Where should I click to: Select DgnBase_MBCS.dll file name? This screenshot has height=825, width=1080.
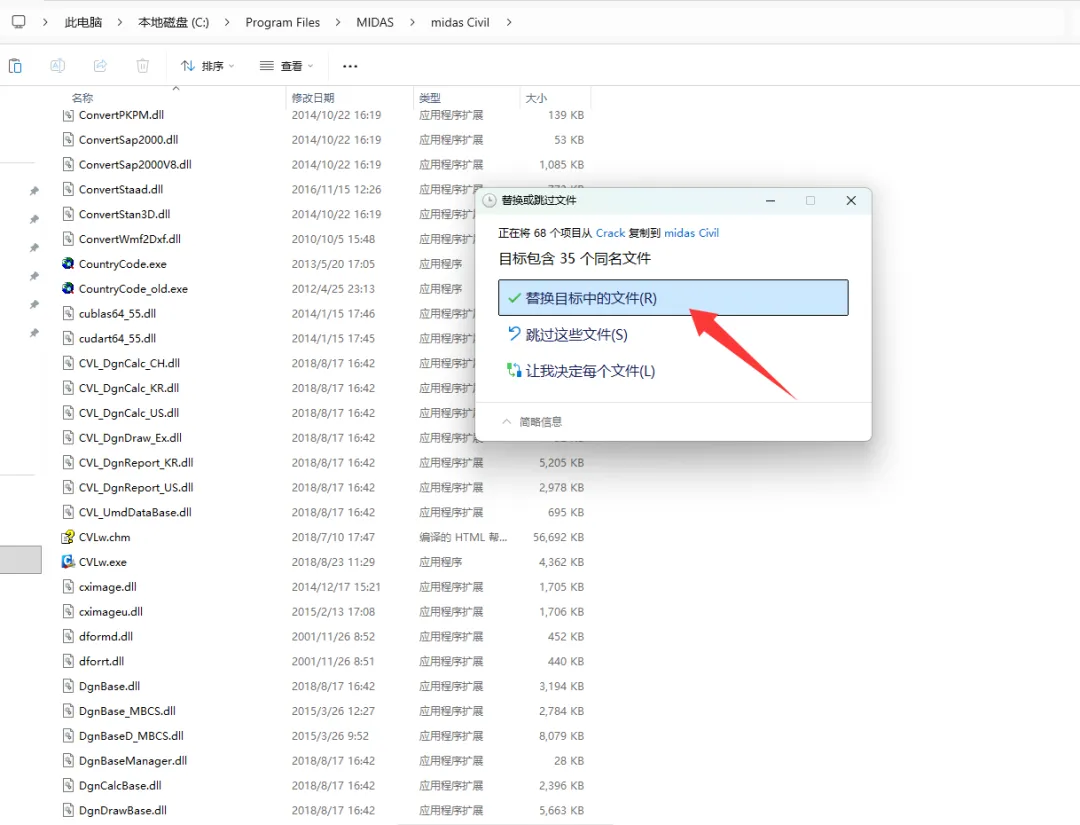[x=127, y=711]
